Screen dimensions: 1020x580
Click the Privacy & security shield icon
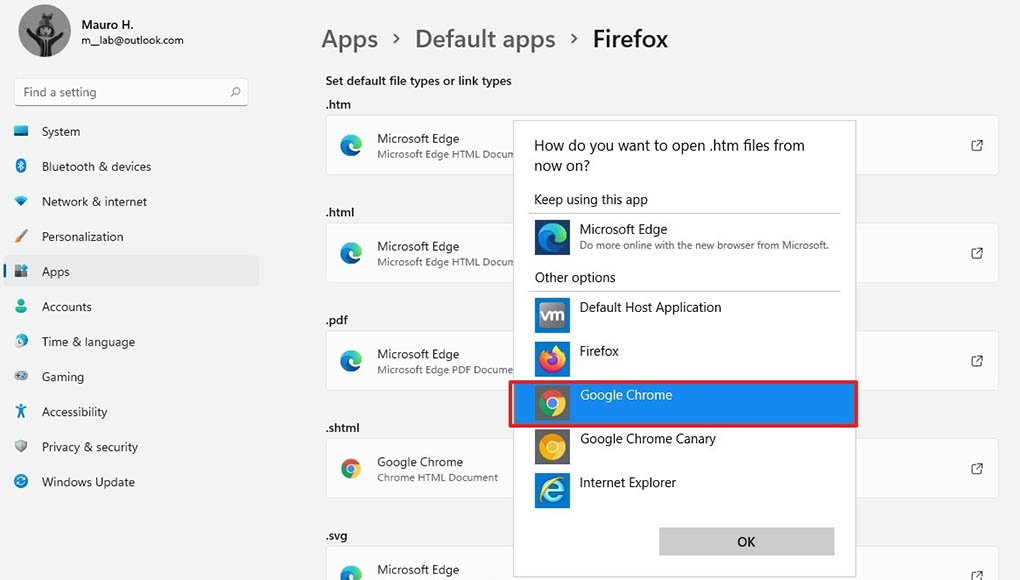coord(21,446)
